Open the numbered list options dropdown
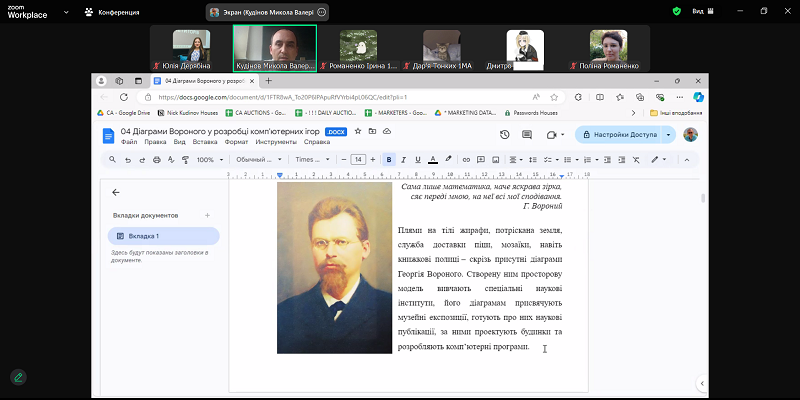This screenshot has width=800, height=400. (x=590, y=160)
